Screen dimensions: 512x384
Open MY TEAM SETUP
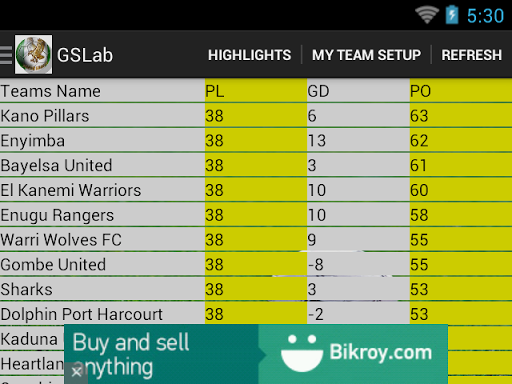pos(366,55)
